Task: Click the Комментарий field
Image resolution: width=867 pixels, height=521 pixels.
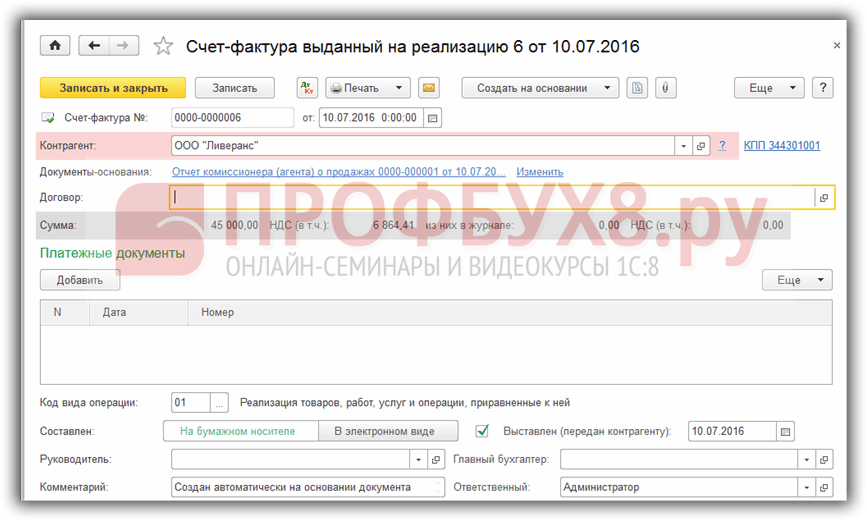Action: tap(308, 487)
